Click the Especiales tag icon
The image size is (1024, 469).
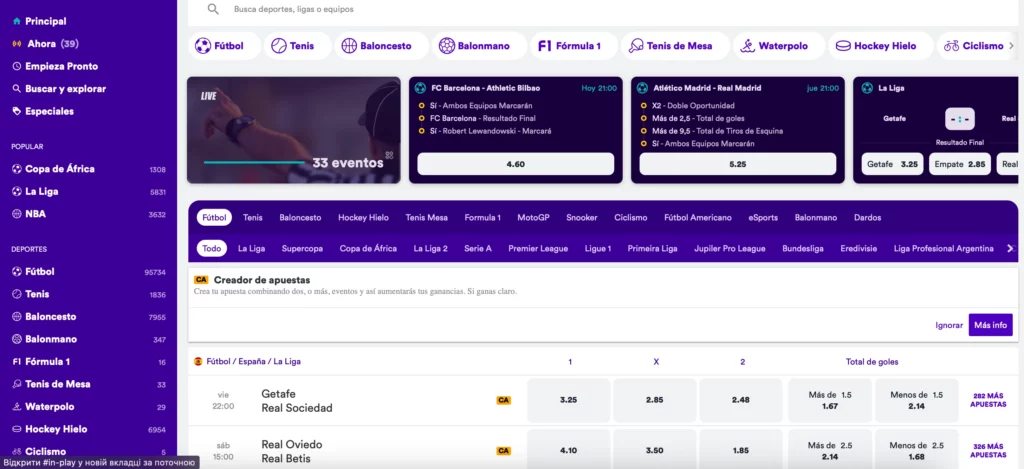point(17,111)
